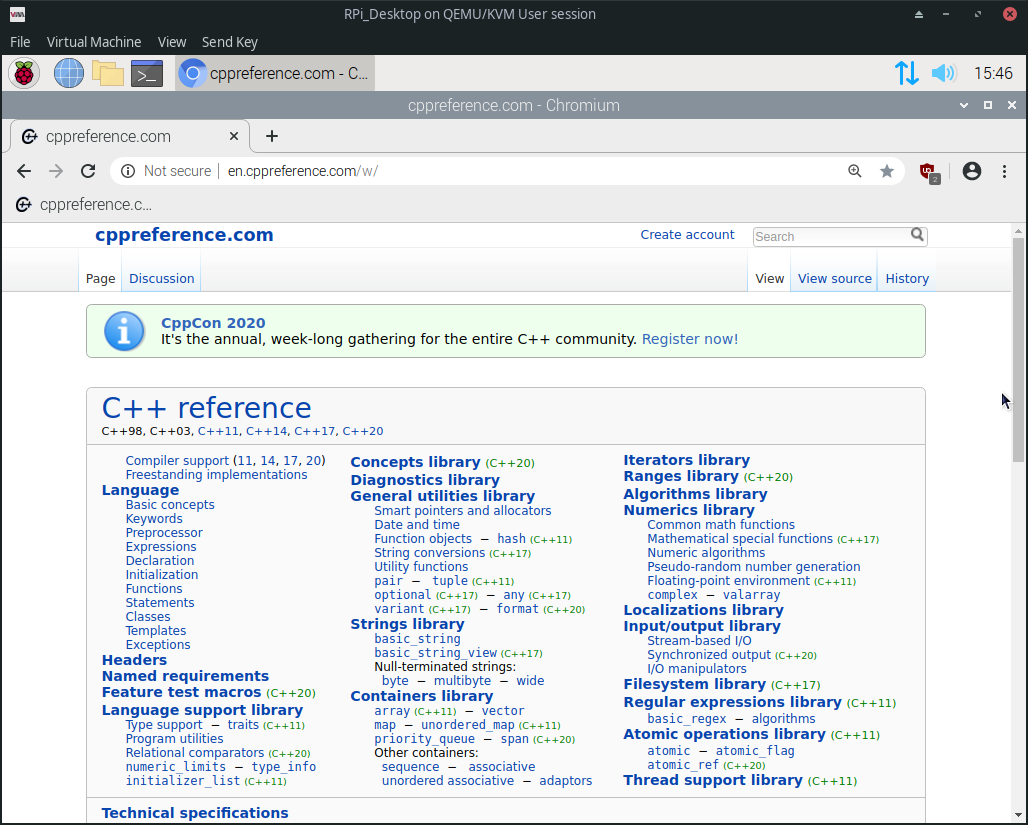
Task: Open the Named requirements link
Action: pos(185,676)
